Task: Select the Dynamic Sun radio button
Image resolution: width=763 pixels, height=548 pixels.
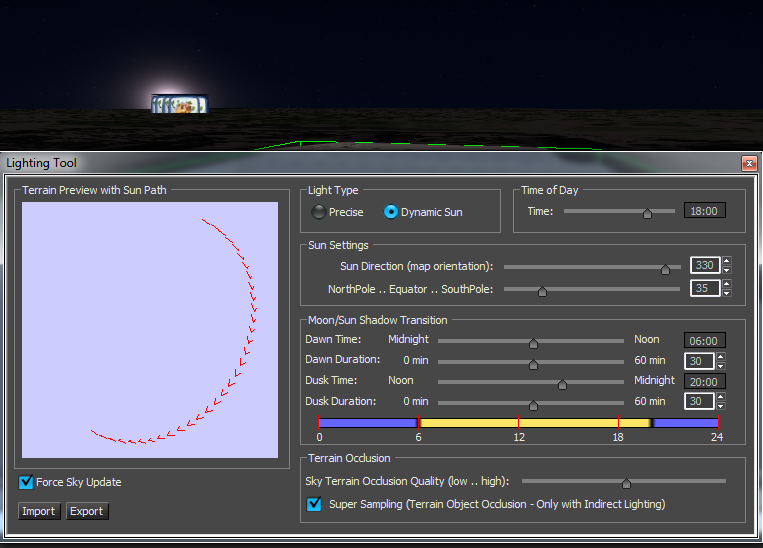Action: (x=391, y=212)
